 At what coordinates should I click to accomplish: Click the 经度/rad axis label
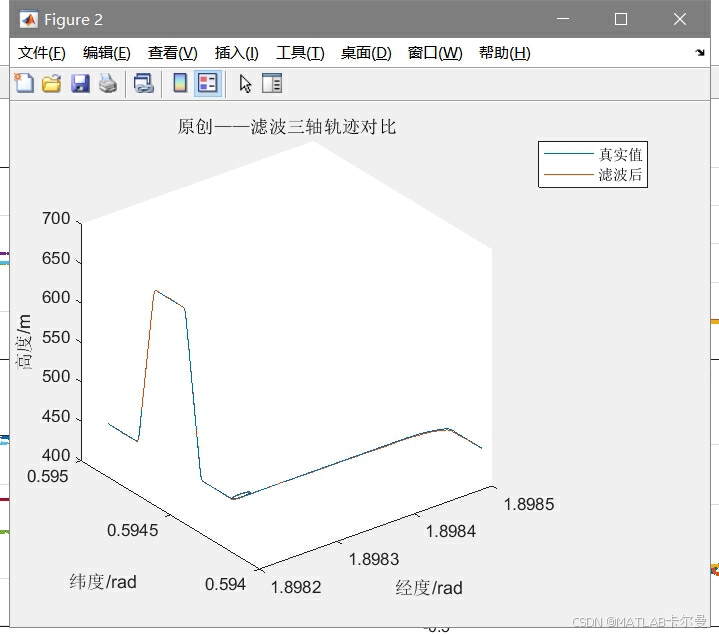pos(429,588)
